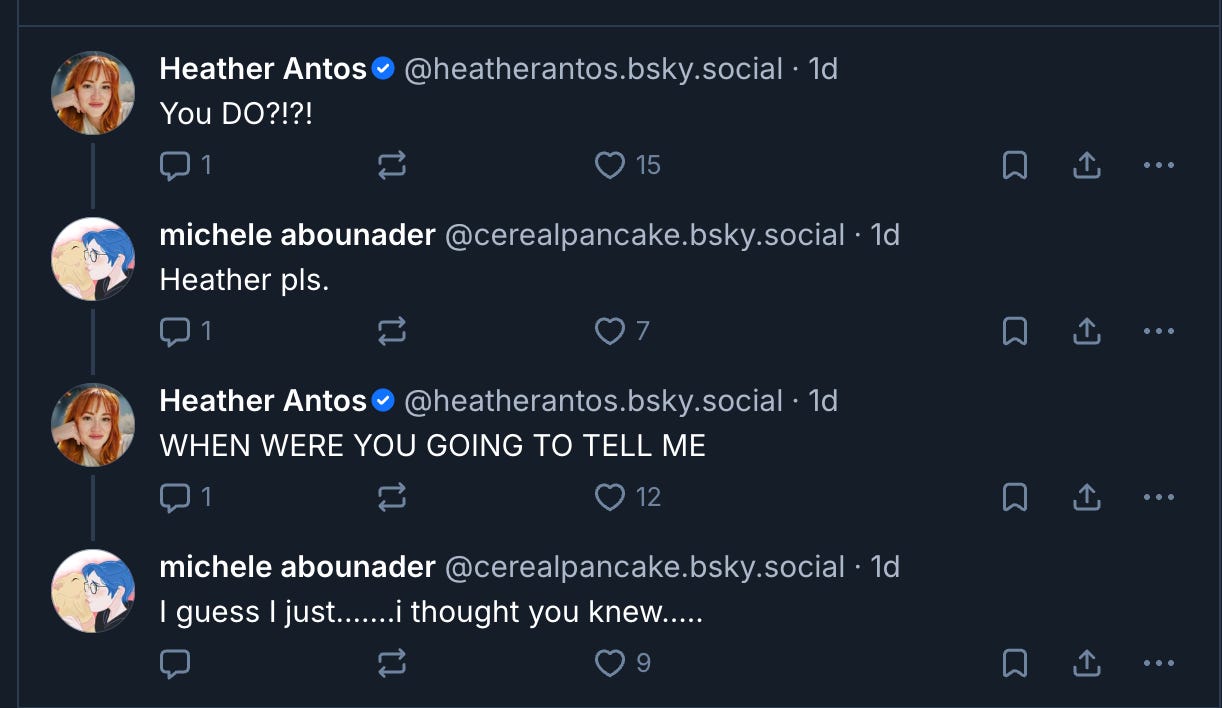Open more options for "Heather pls." post
Image resolution: width=1222 pixels, height=708 pixels.
click(x=1158, y=331)
